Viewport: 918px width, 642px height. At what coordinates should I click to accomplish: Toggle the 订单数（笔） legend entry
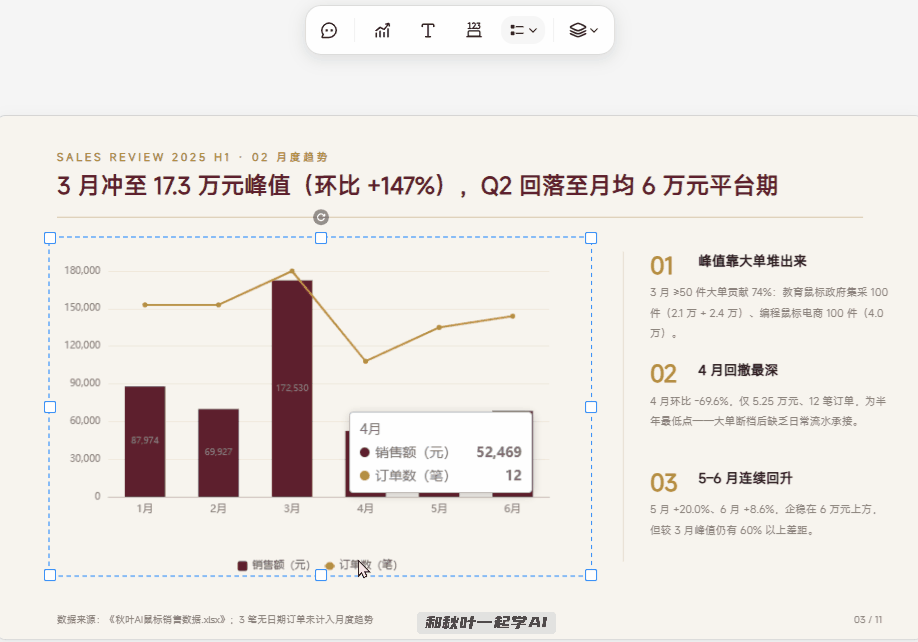click(361, 565)
